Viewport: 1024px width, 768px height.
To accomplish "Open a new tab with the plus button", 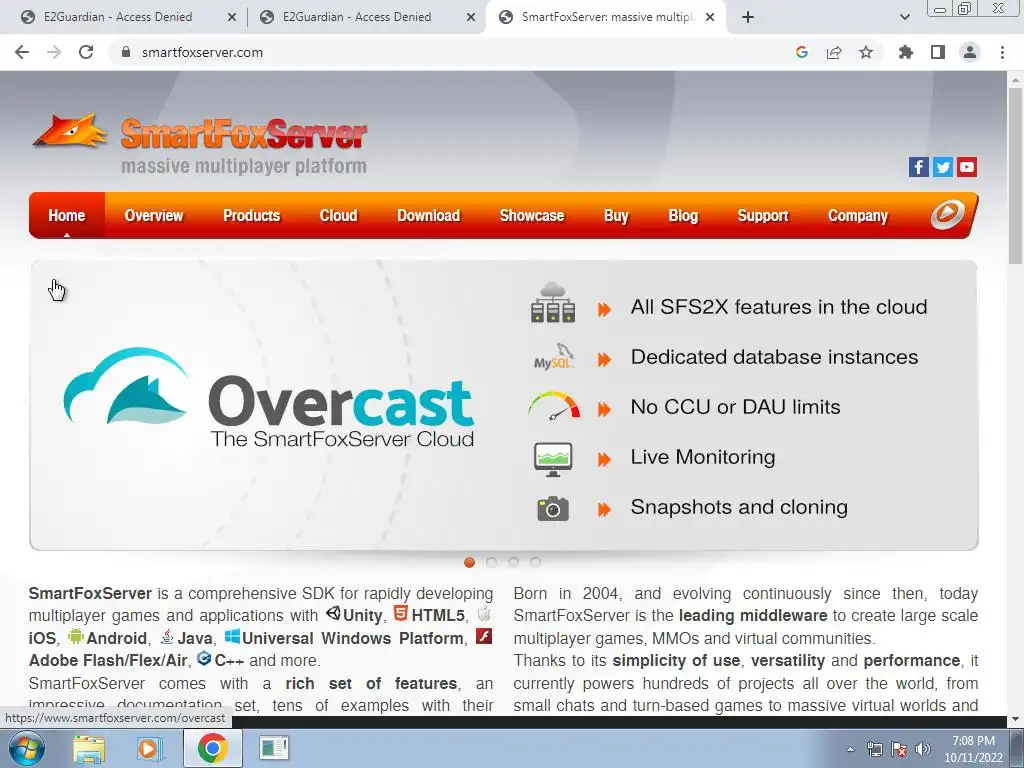I will point(748,17).
